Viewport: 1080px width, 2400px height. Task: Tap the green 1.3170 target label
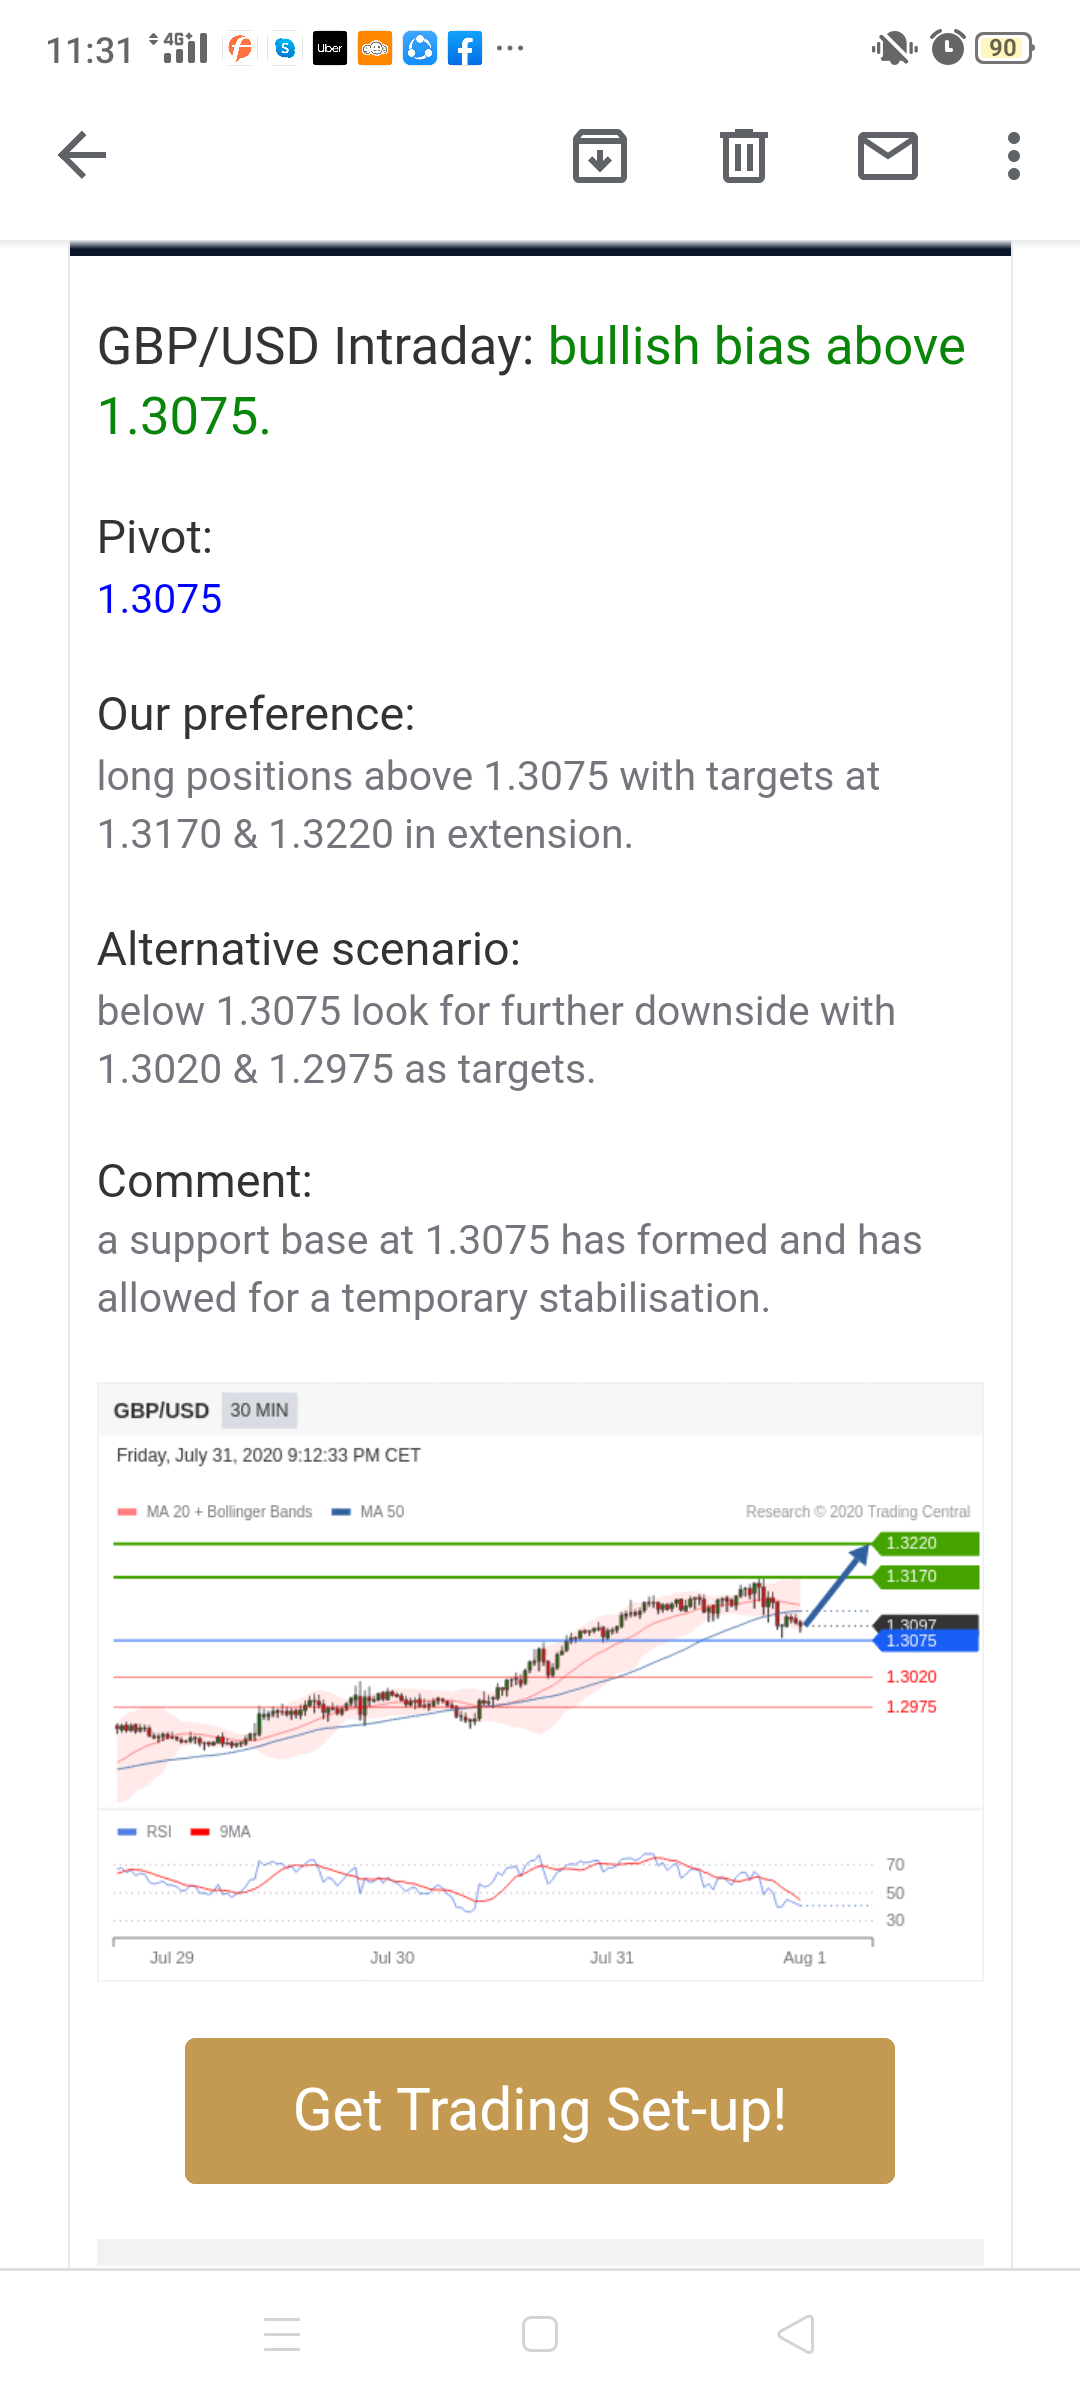tap(929, 1576)
